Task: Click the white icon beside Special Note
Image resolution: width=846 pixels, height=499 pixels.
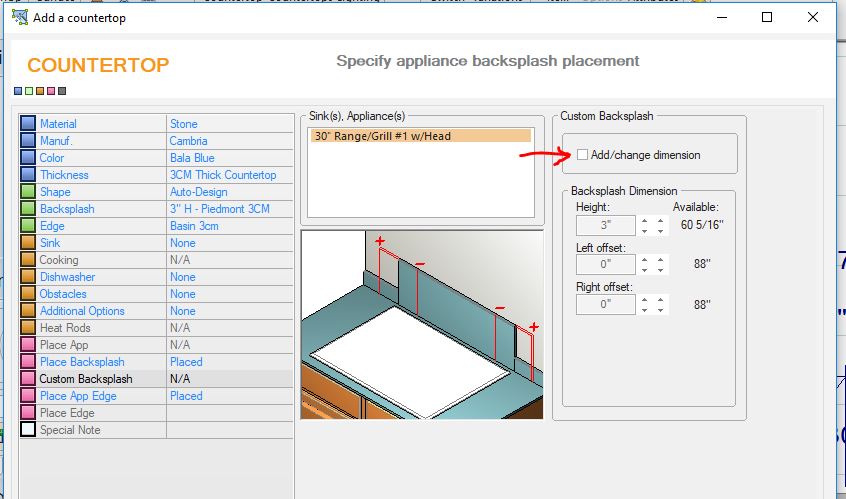Action: pos(28,430)
